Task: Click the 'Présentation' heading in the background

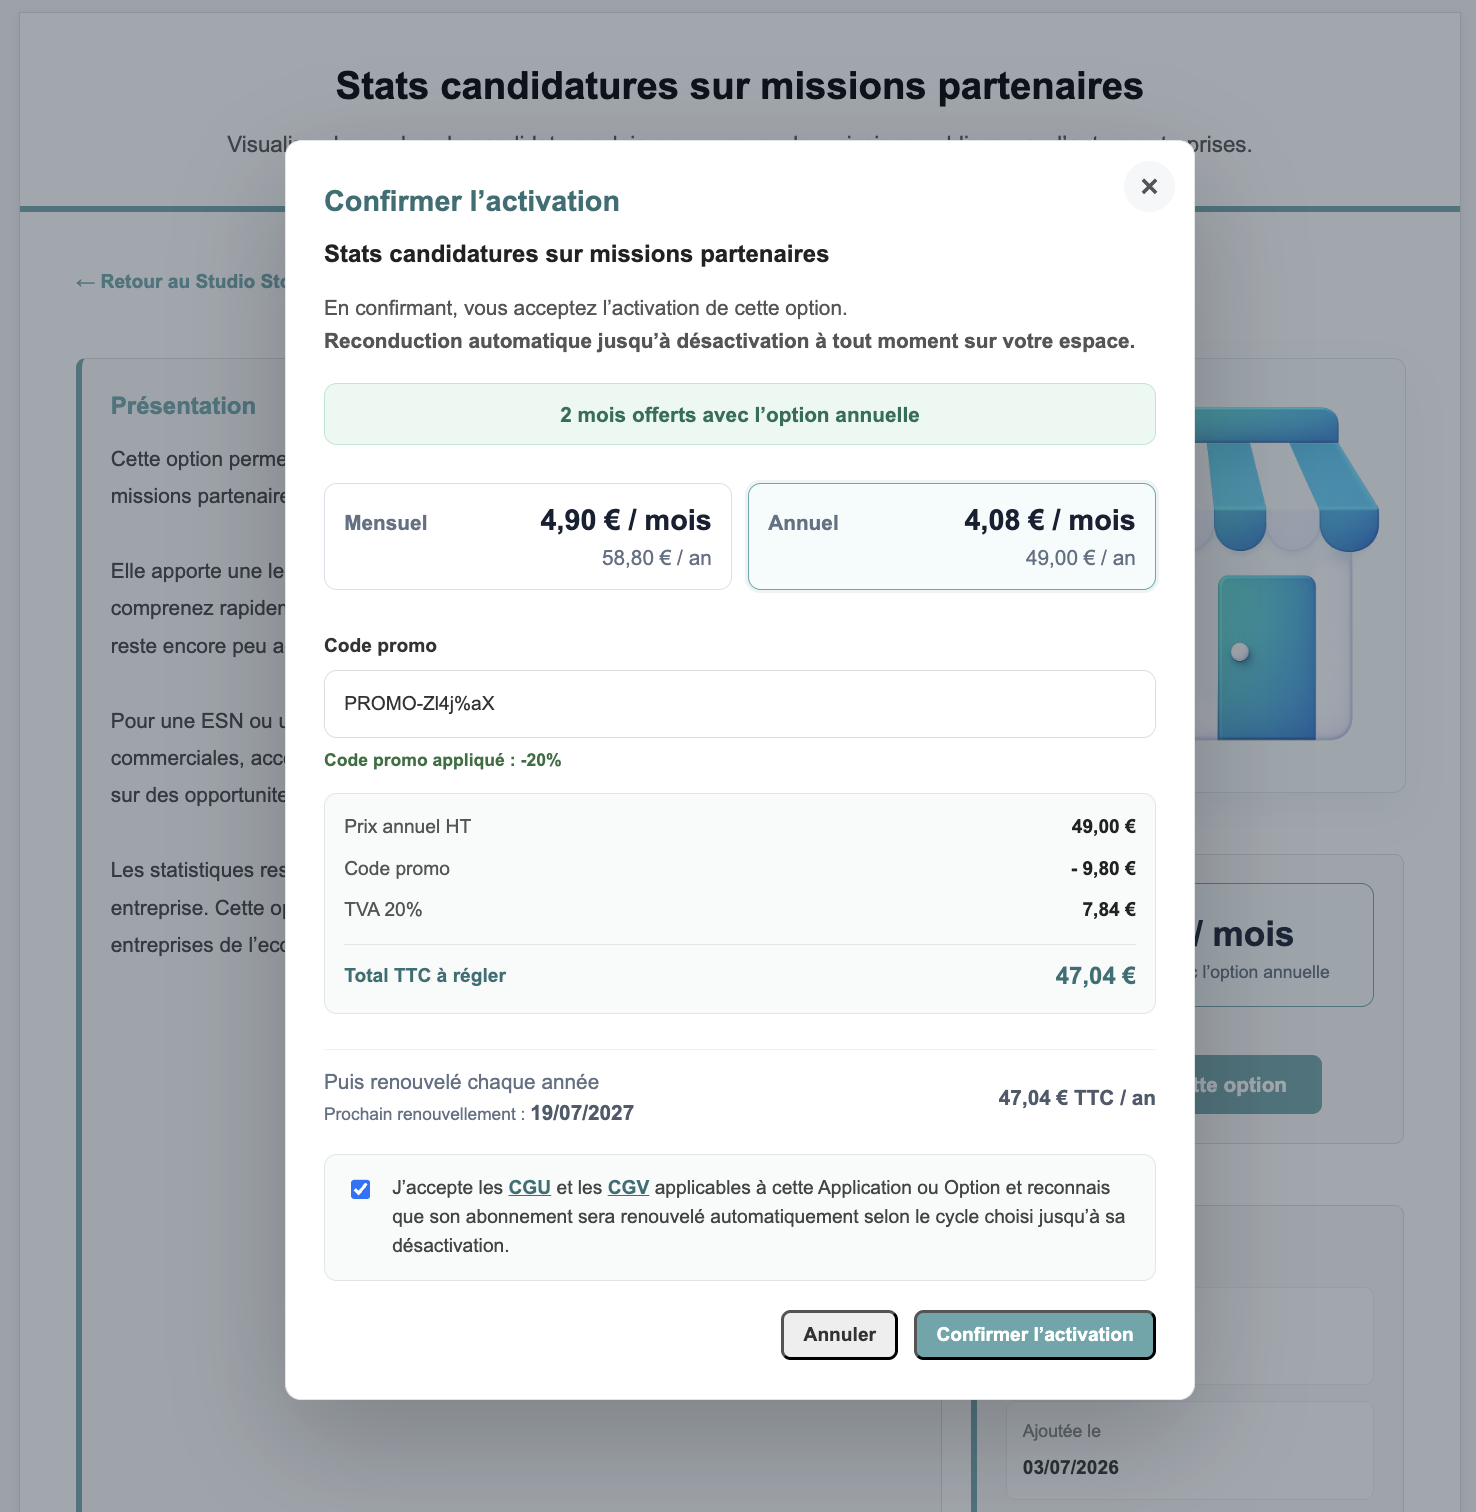Action: (x=183, y=406)
